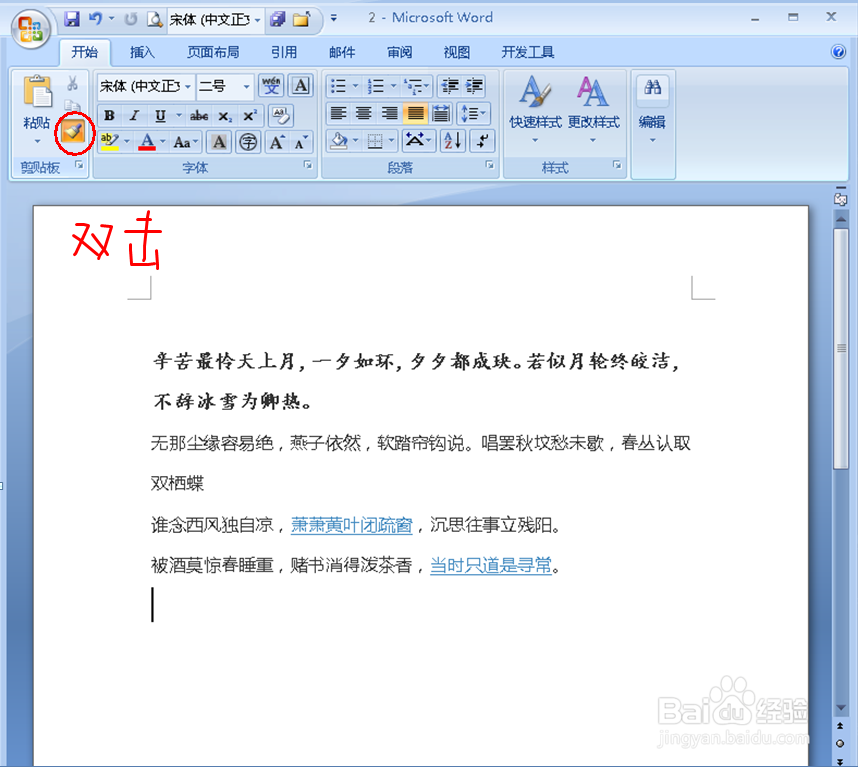
Task: Click the Sort icon in Paragraph group
Action: click(x=453, y=141)
